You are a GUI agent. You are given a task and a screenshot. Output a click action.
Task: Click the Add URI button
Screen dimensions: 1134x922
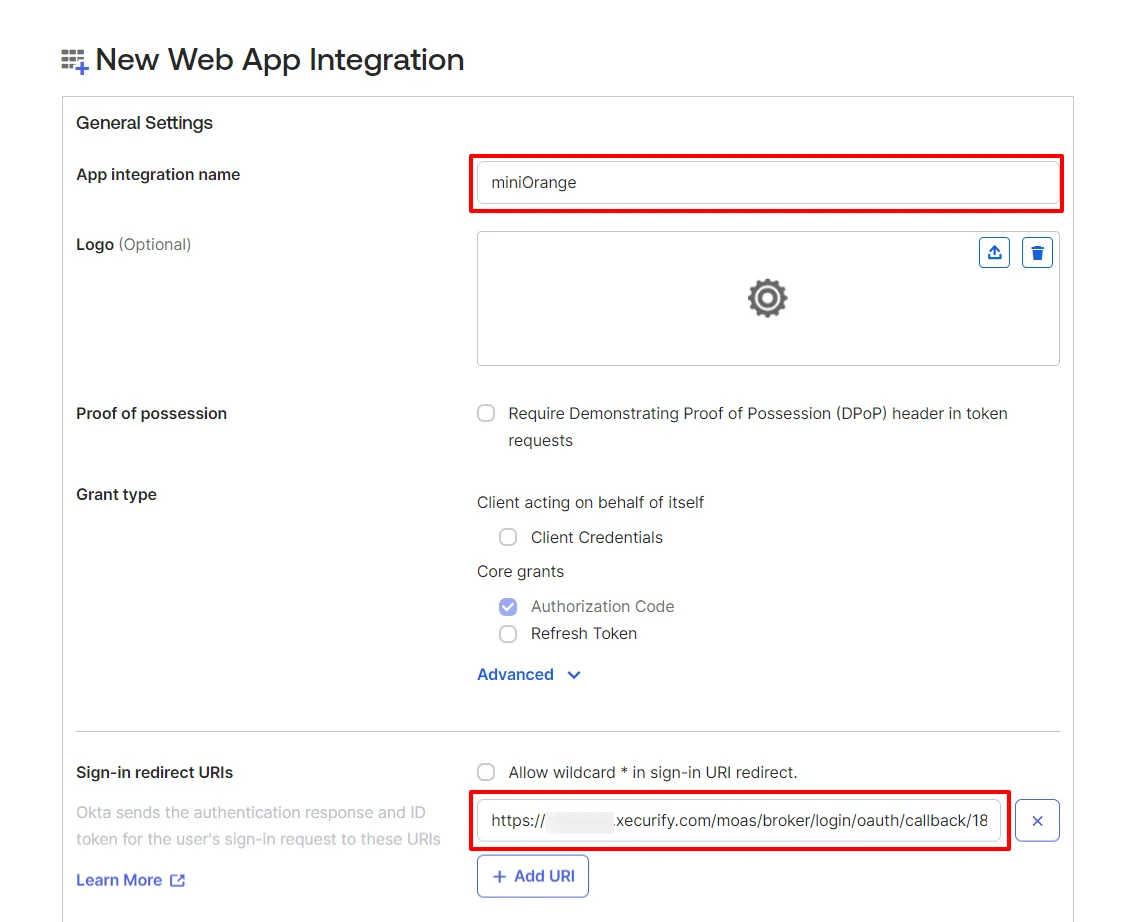tap(533, 876)
